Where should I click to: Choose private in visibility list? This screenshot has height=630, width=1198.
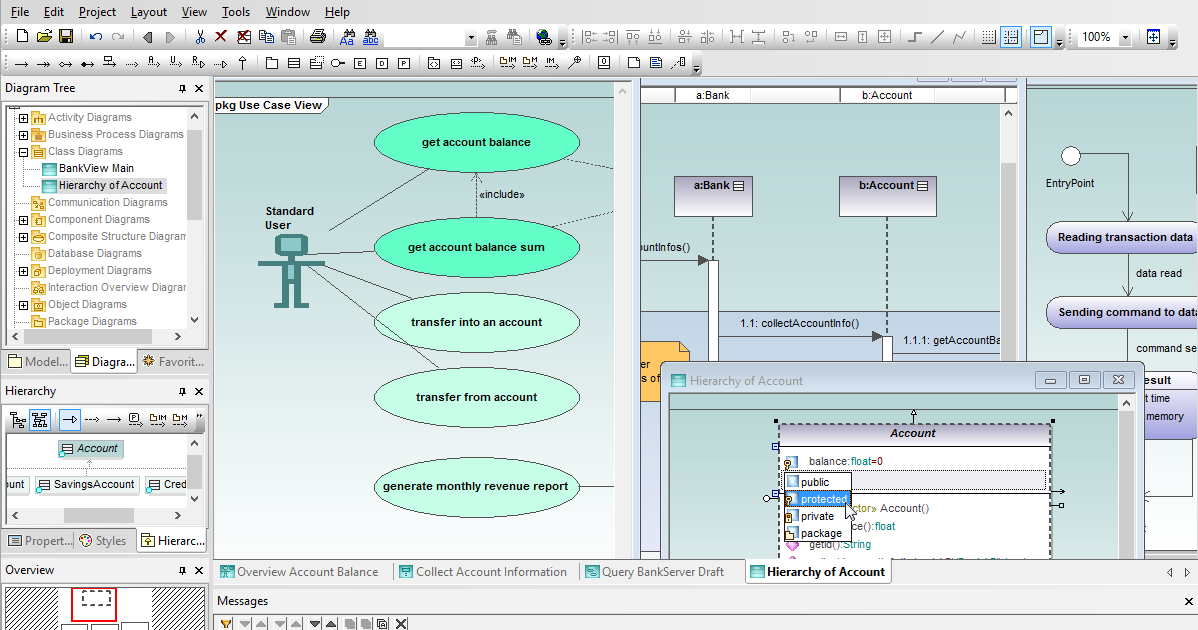817,516
